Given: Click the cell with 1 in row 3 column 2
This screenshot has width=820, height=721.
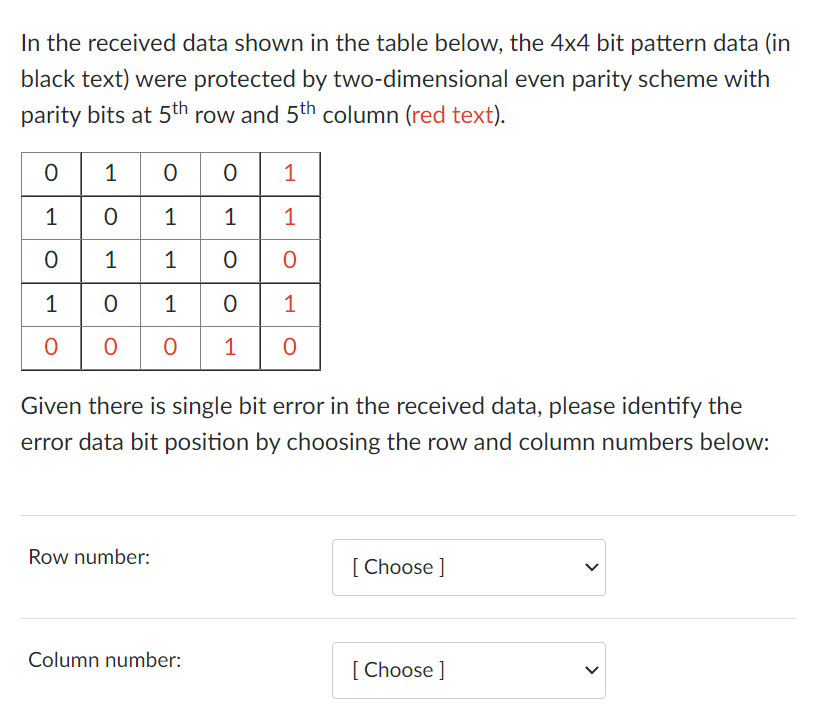Looking at the screenshot, I should 110,261.
